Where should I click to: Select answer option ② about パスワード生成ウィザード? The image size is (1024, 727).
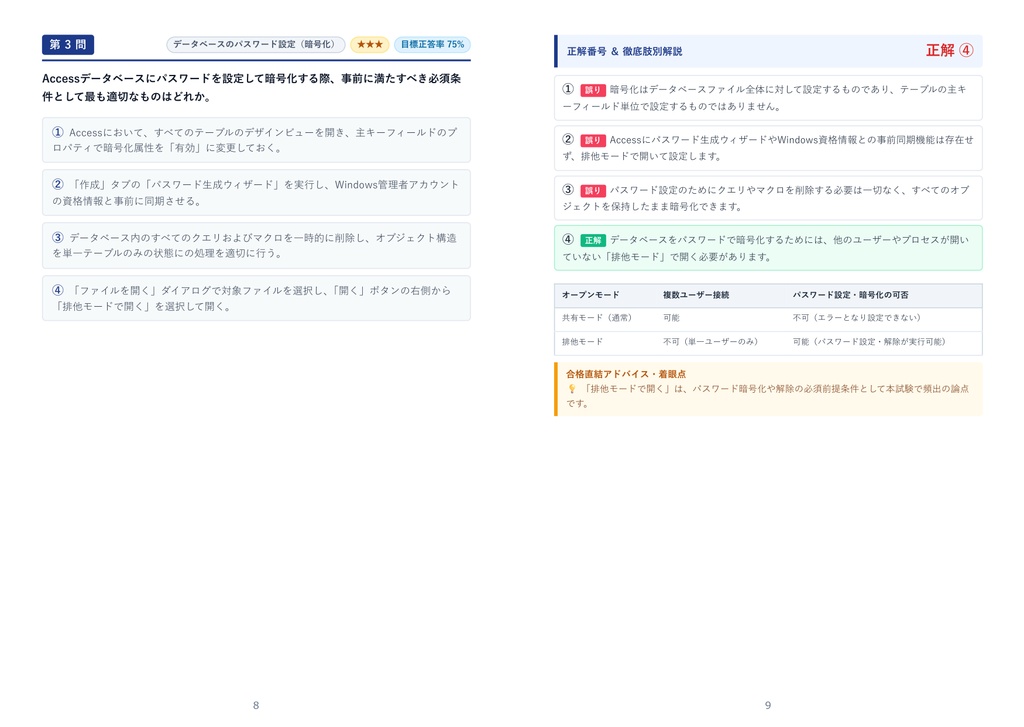click(x=256, y=193)
